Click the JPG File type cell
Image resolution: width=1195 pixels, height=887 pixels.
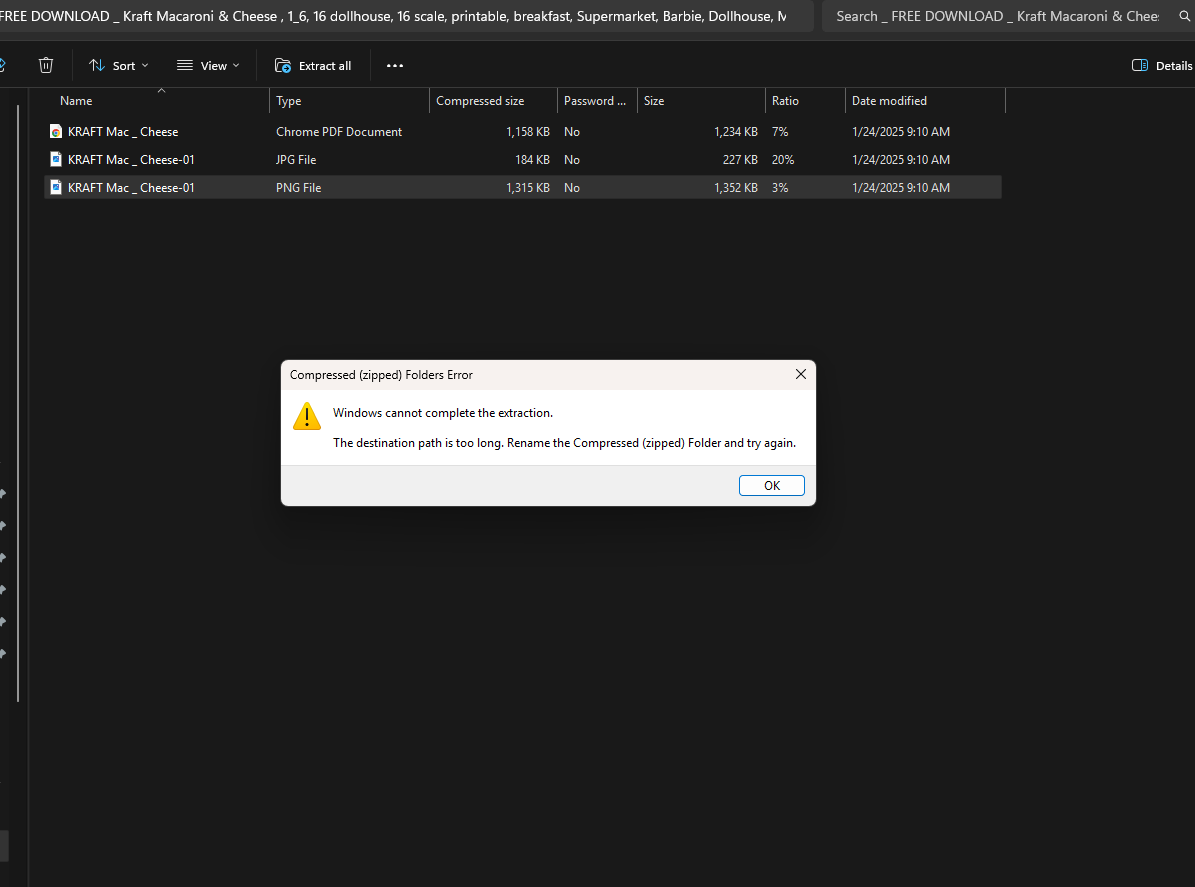[296, 159]
